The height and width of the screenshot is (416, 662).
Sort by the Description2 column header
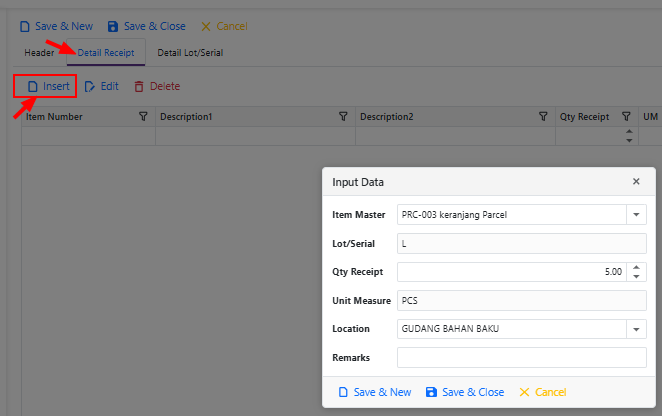tap(386, 117)
